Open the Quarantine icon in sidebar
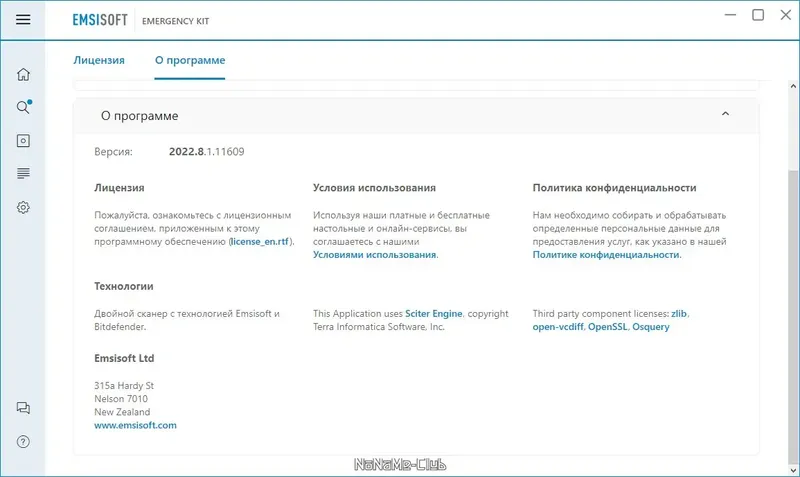Viewport: 800px width, 477px height. pyautogui.click(x=23, y=141)
